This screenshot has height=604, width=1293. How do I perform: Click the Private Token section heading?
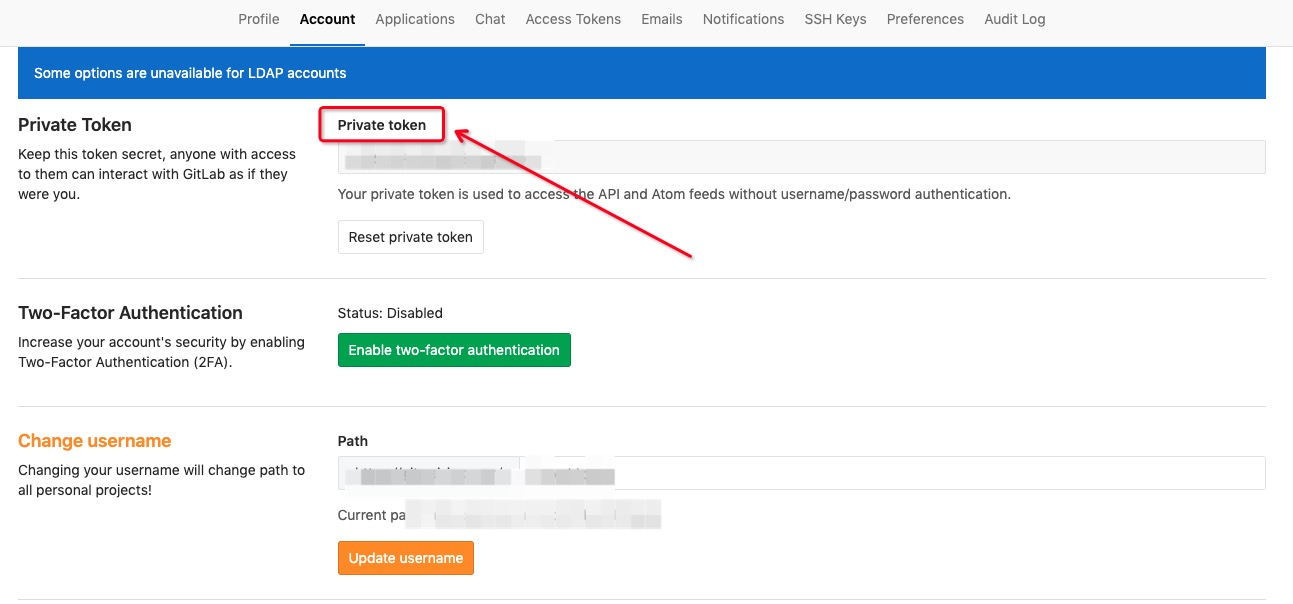tap(75, 125)
